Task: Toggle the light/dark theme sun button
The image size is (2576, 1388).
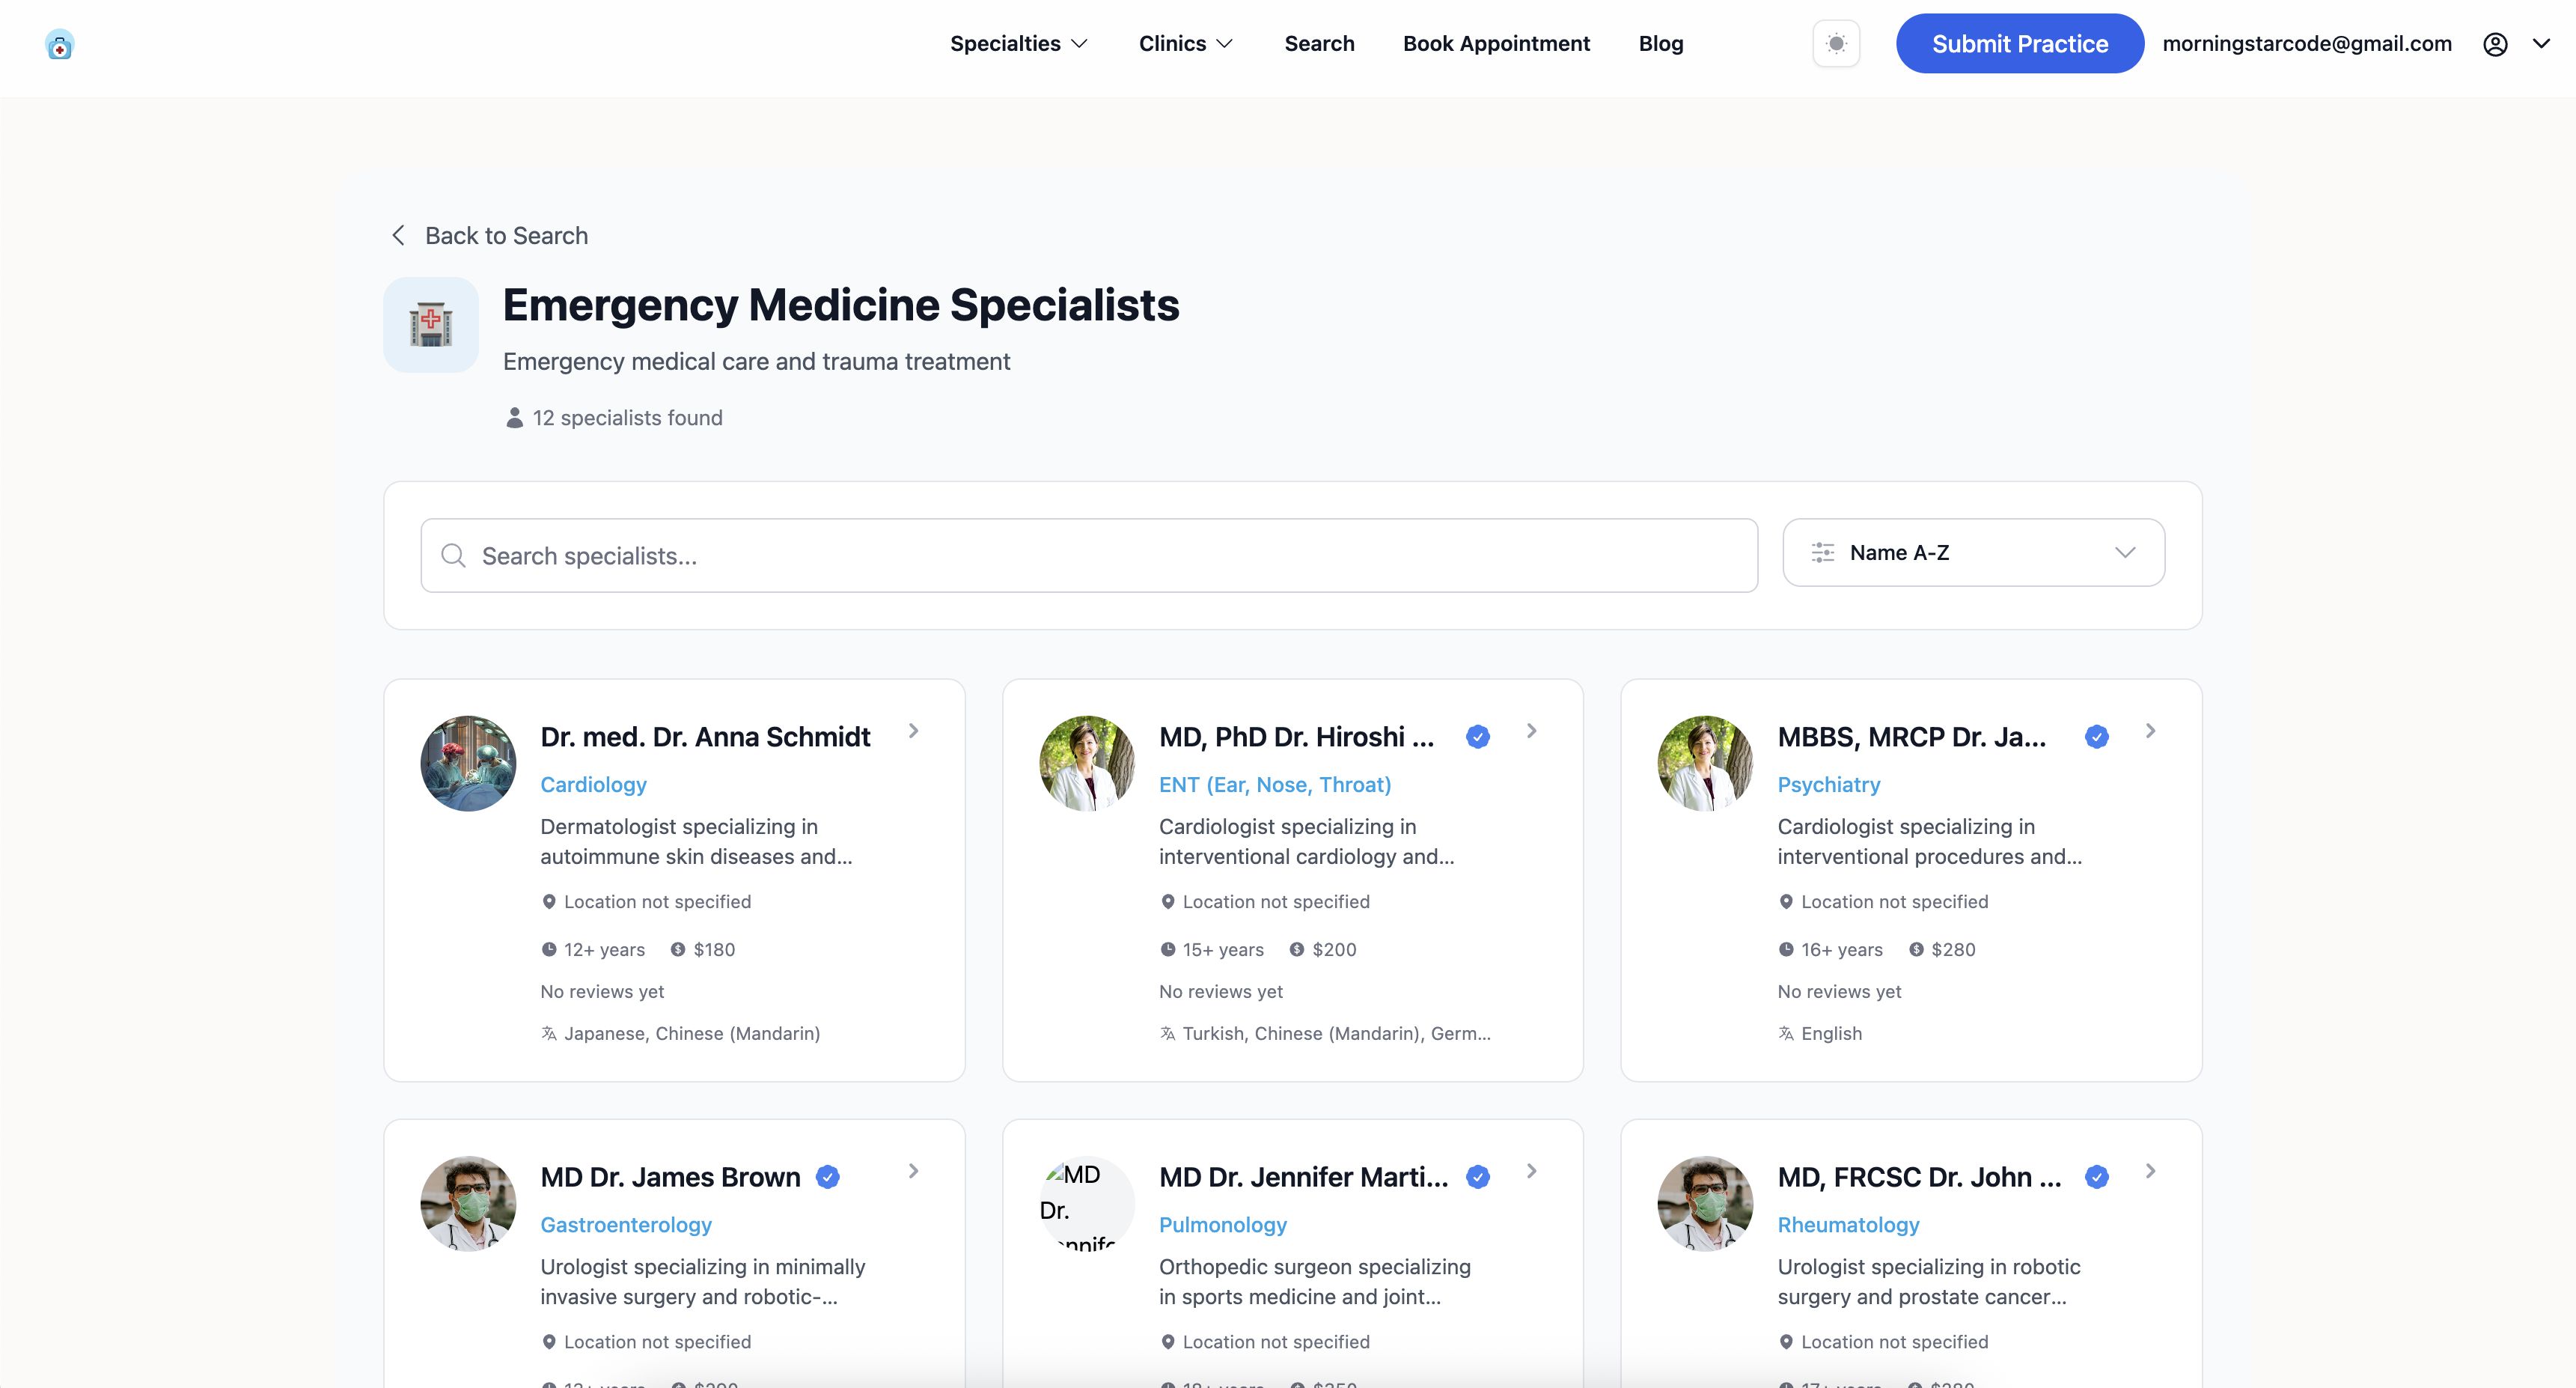Action: tap(1836, 44)
